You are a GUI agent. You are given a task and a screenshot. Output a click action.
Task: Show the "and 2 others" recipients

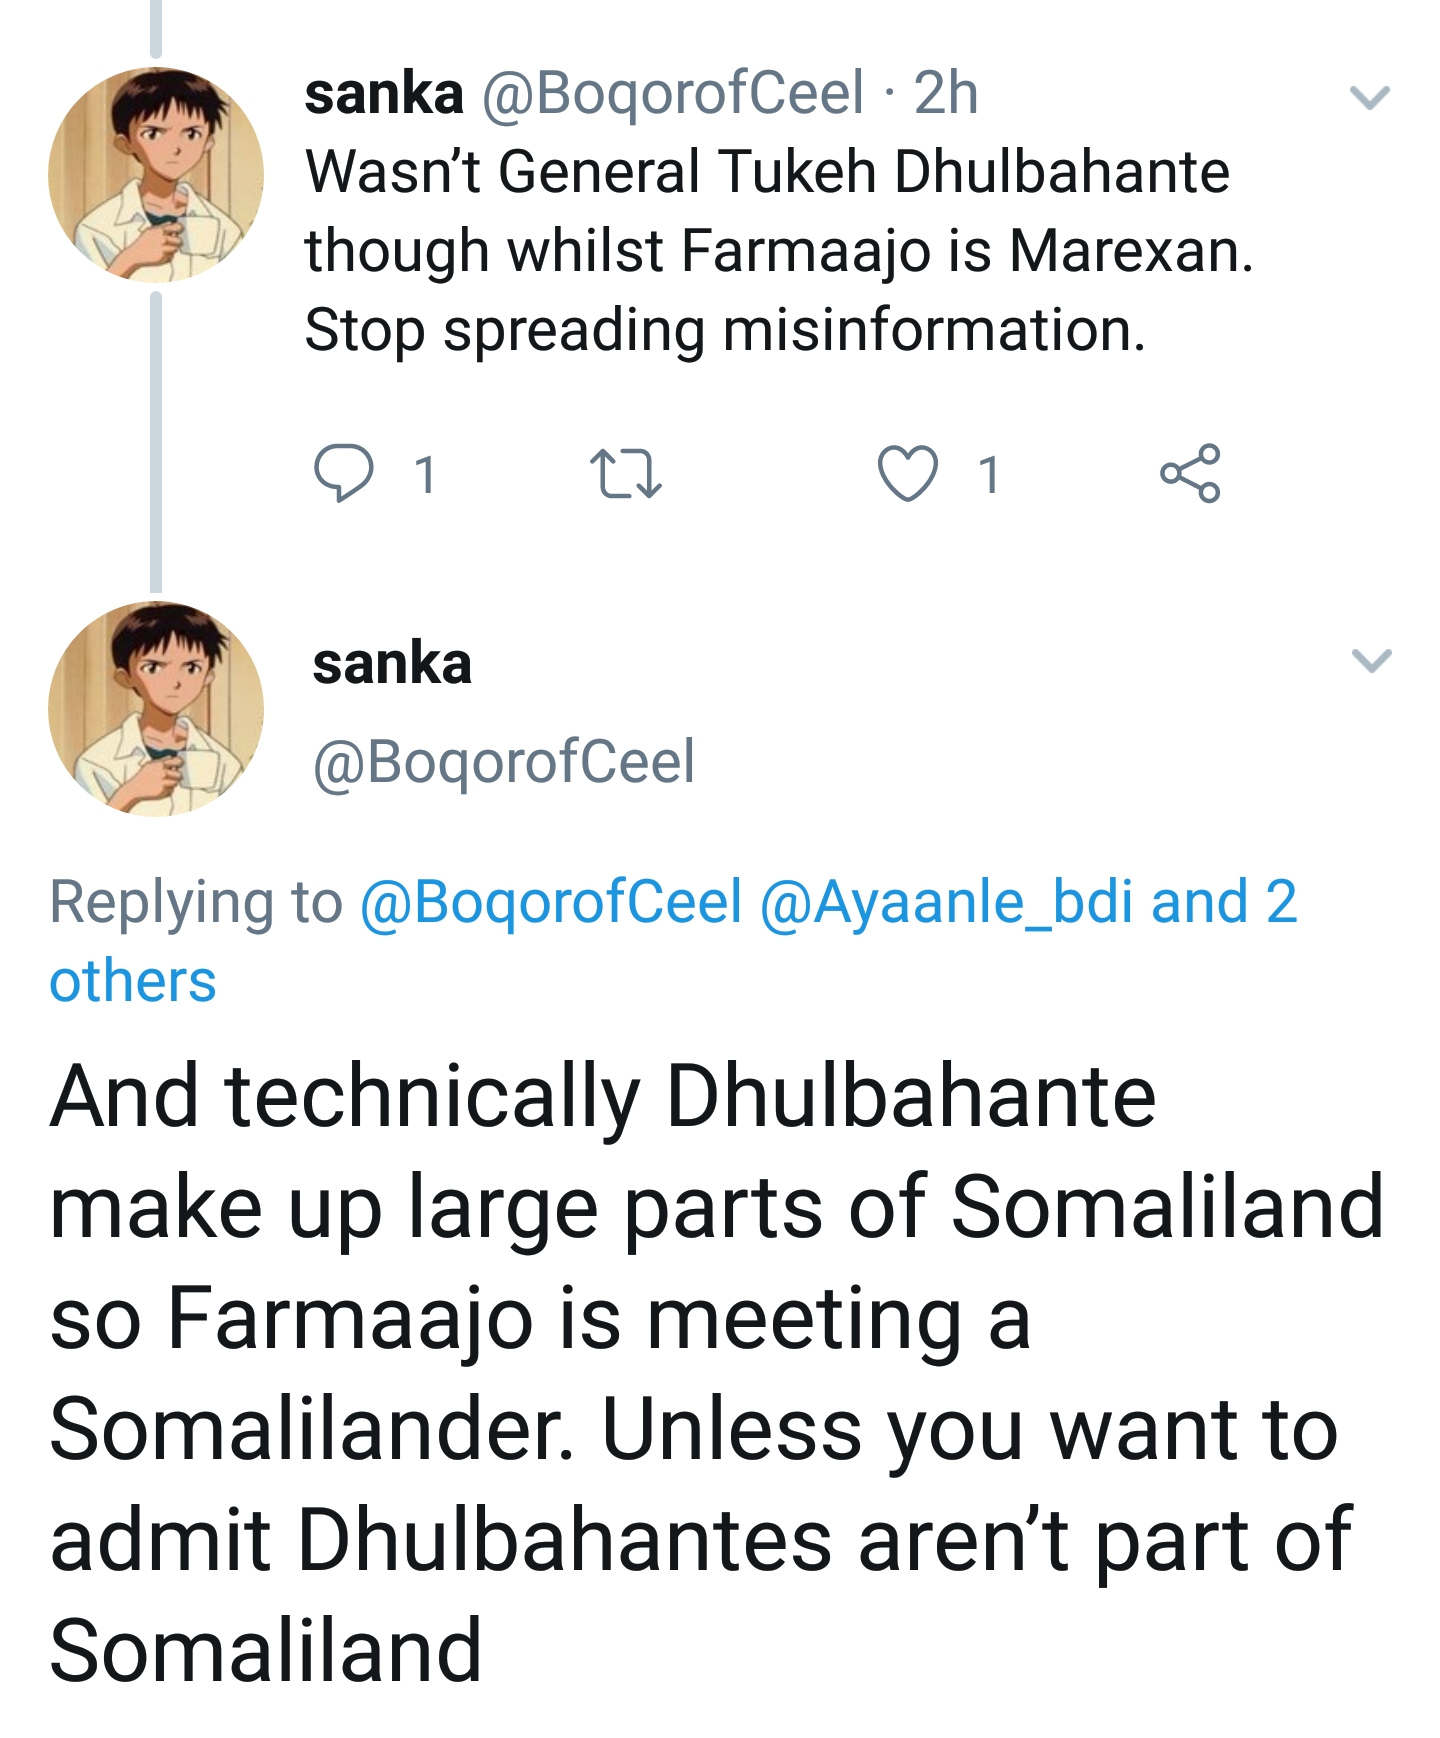click(x=1223, y=902)
